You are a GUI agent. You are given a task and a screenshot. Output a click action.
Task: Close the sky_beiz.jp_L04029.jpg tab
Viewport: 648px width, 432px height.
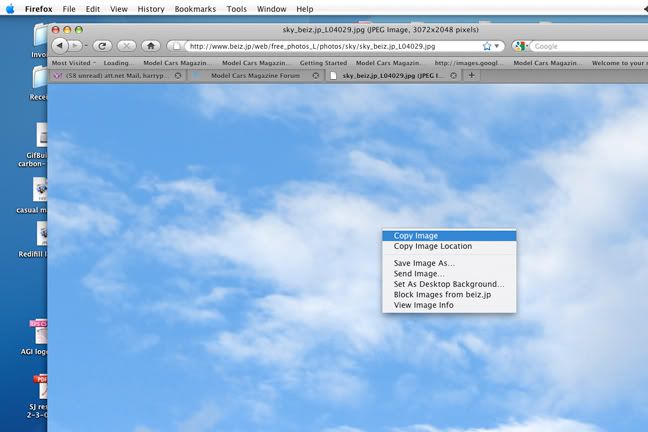pos(453,76)
